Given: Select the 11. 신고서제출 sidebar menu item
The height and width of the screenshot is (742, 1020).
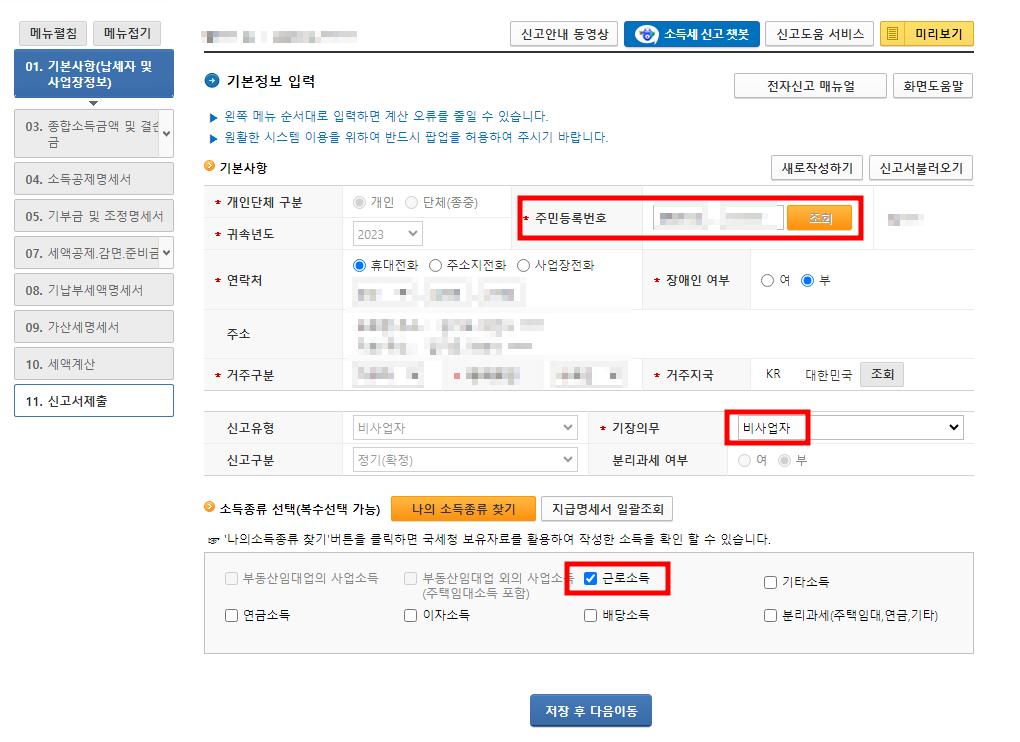Looking at the screenshot, I should [93, 399].
